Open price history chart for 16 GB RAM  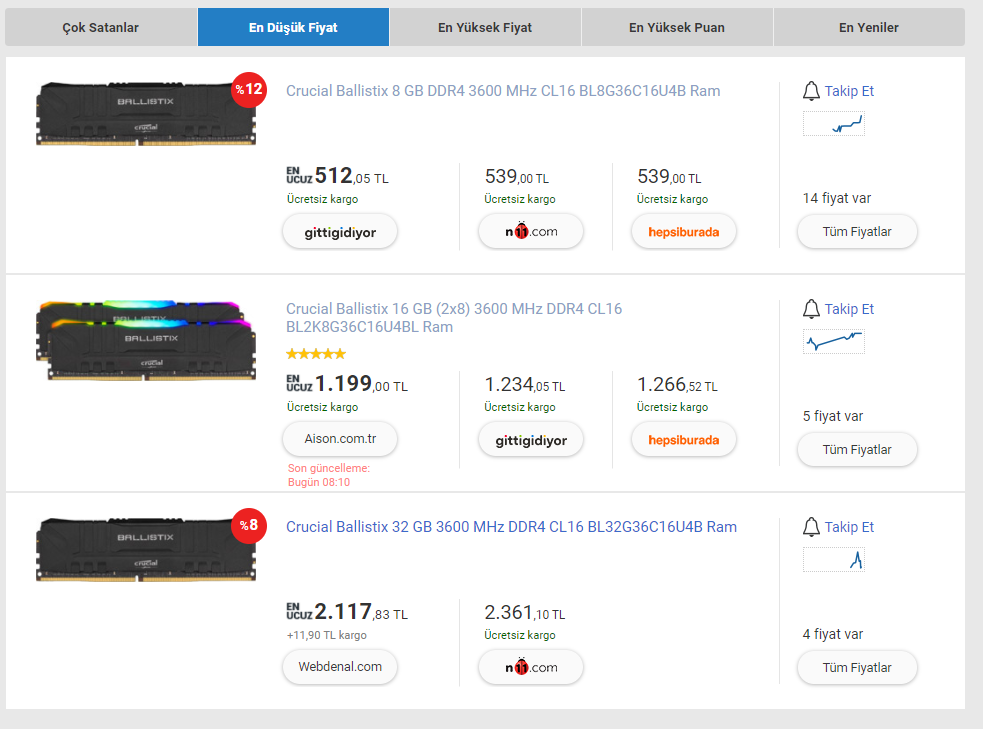click(834, 342)
